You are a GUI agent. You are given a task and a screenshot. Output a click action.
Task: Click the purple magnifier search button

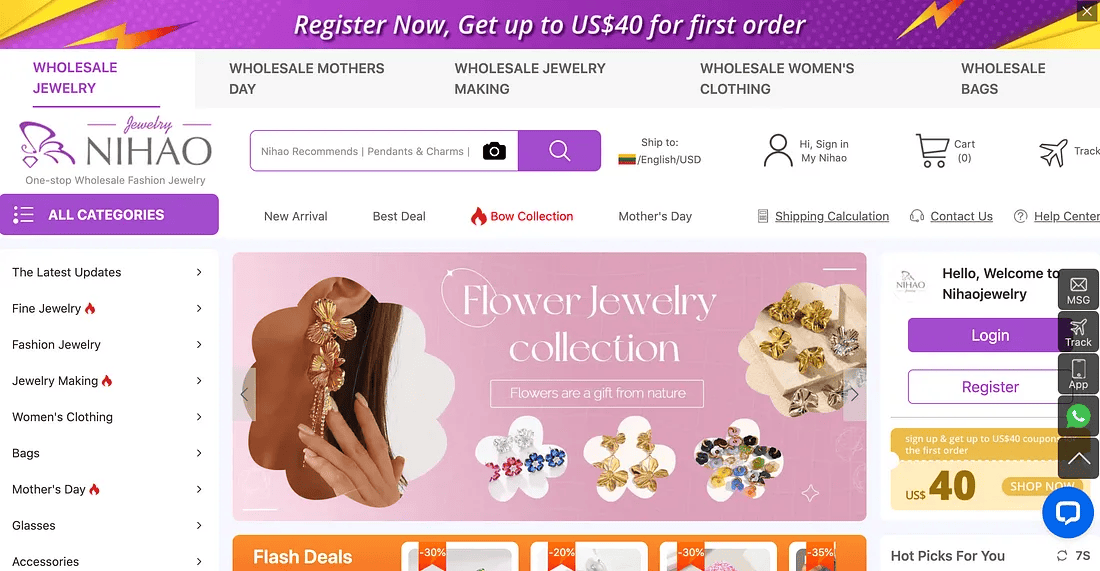(x=559, y=150)
